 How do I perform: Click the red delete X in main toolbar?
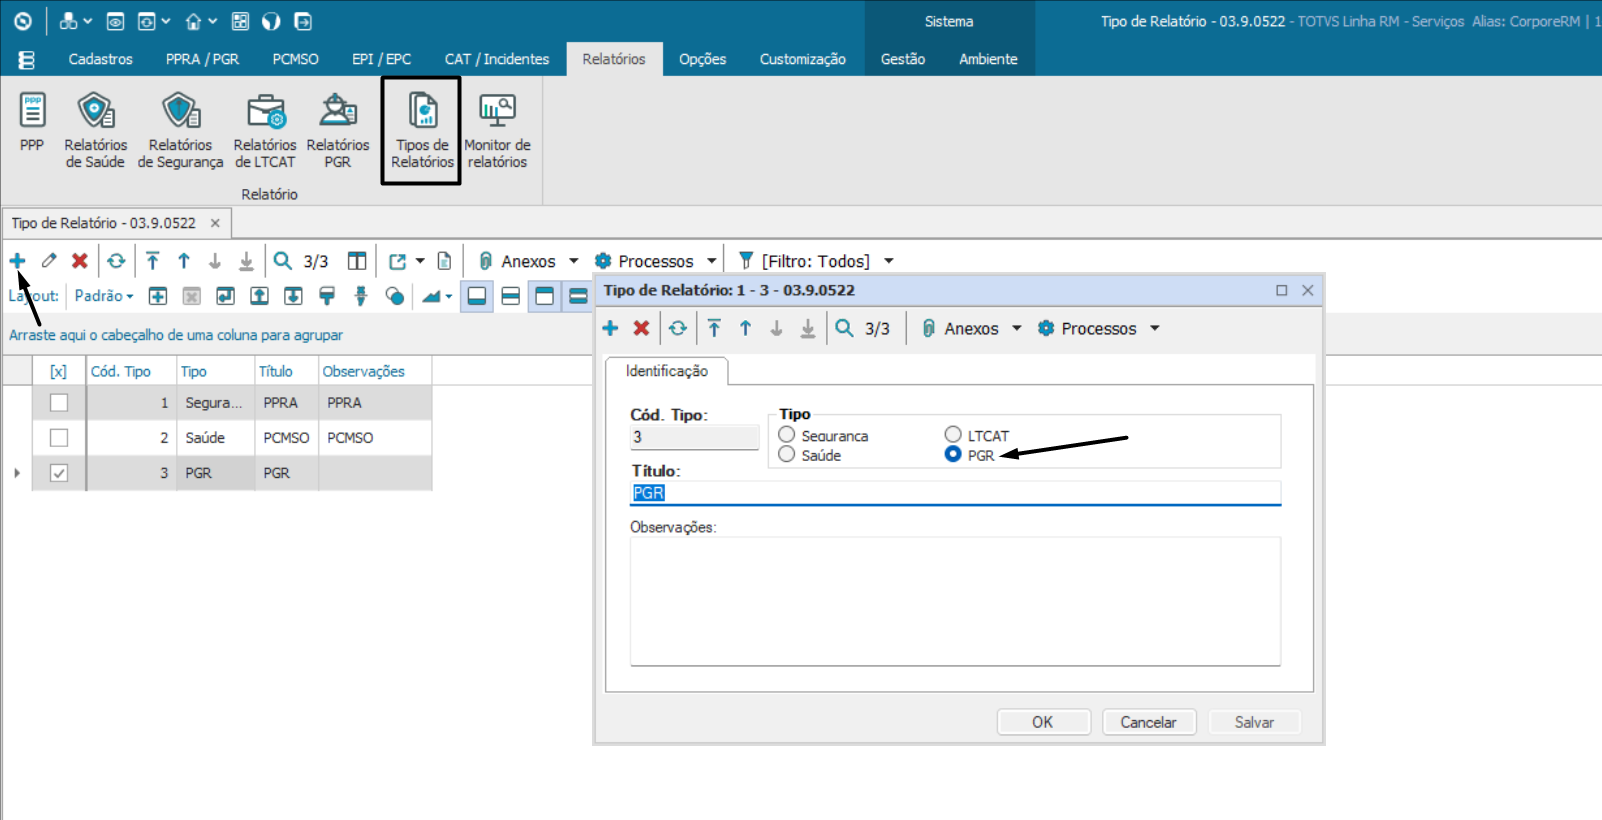point(80,261)
